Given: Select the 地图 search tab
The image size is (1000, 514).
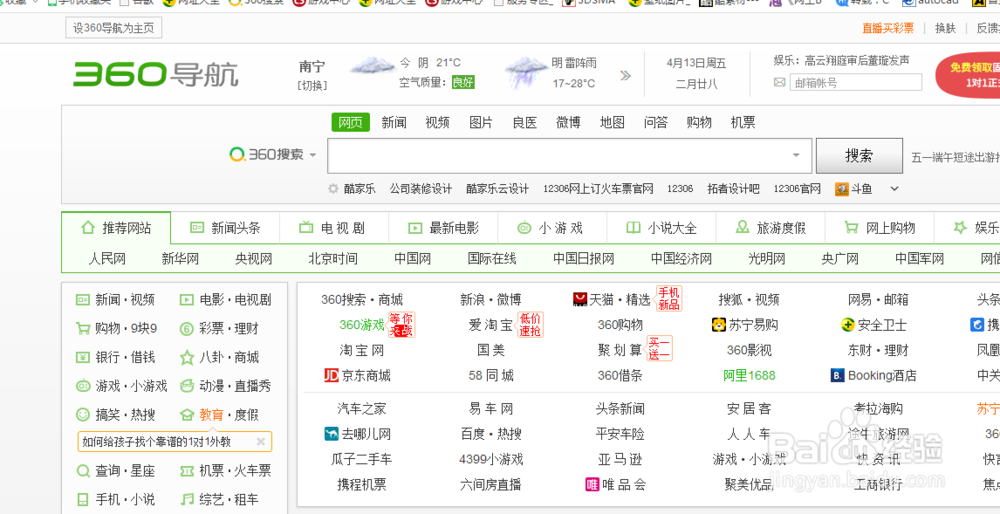Looking at the screenshot, I should (x=612, y=122).
